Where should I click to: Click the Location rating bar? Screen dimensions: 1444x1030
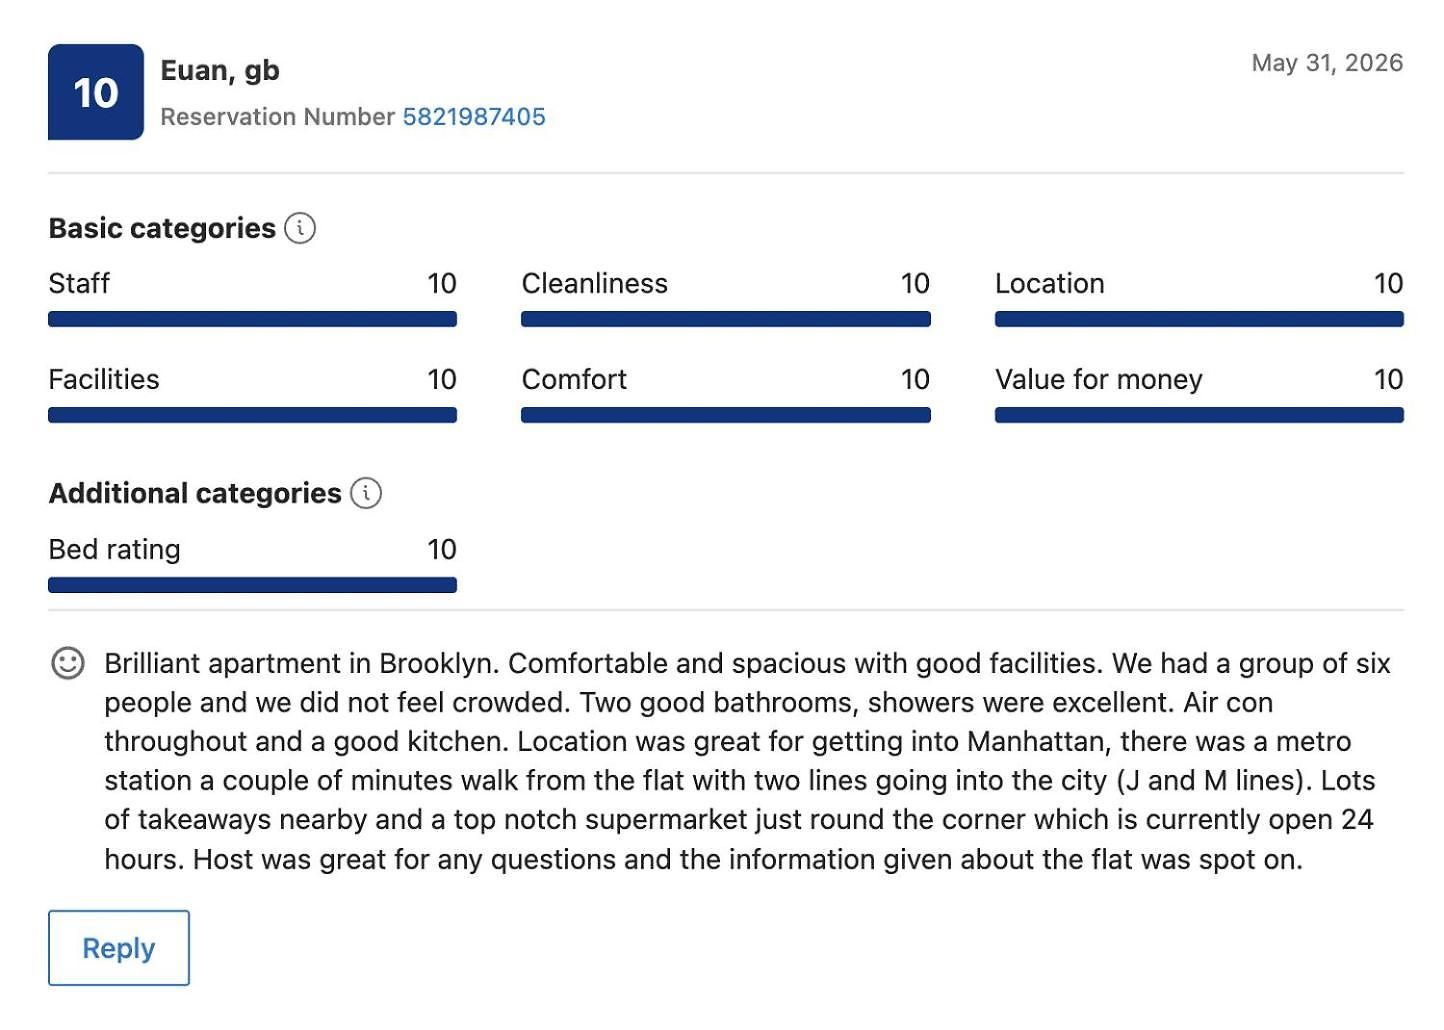pos(1199,319)
